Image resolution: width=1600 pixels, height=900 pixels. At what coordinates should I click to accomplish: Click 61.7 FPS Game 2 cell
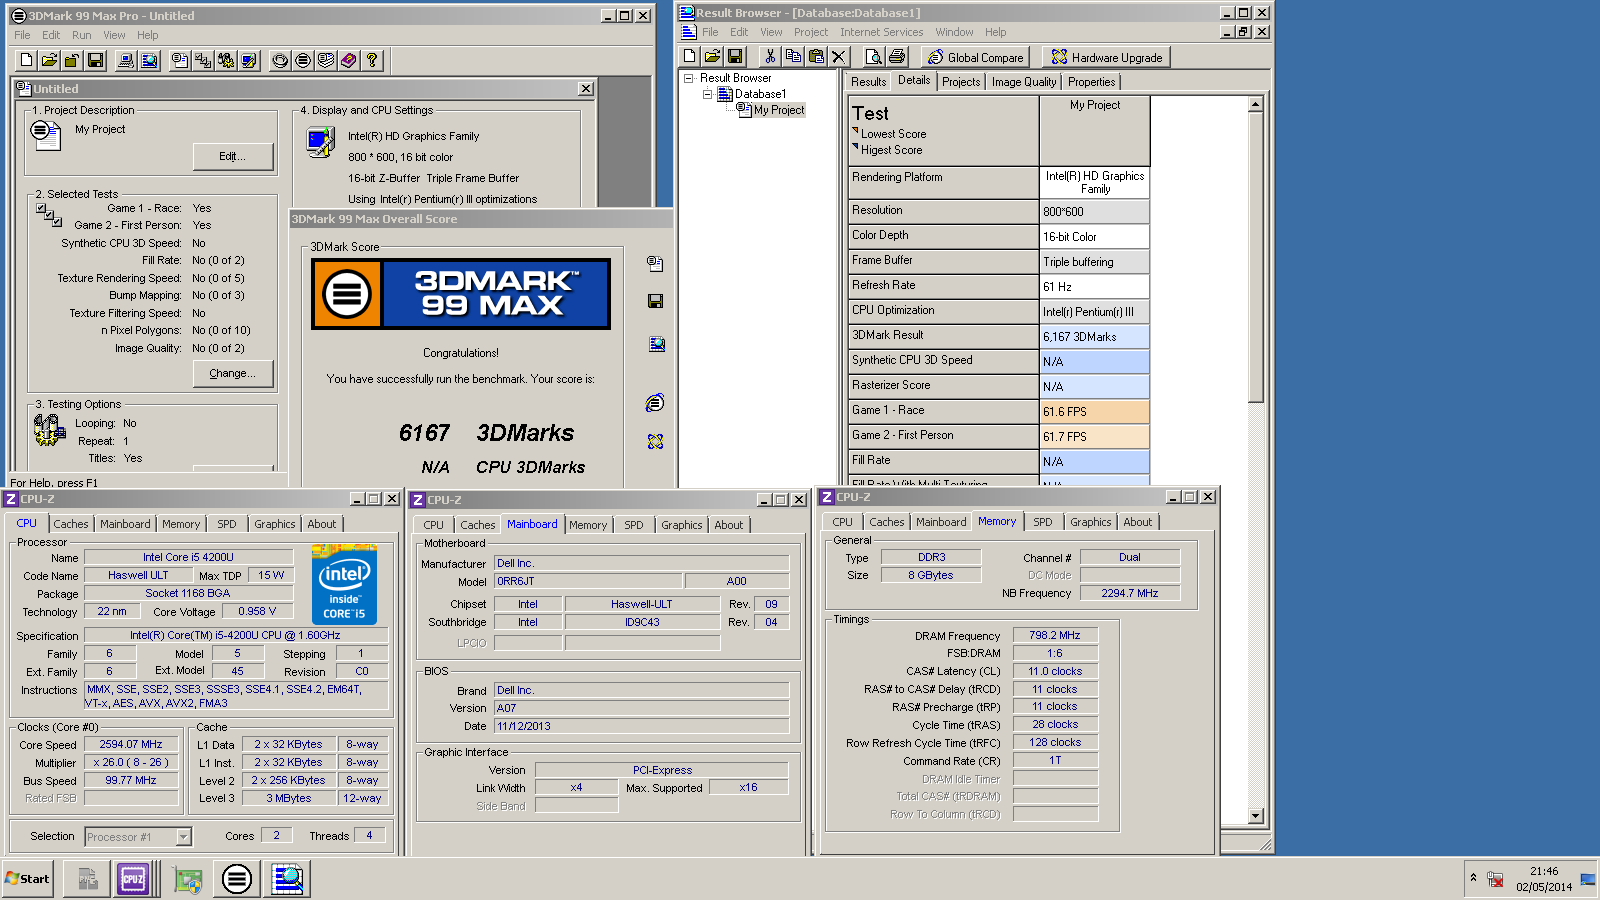coord(1095,437)
